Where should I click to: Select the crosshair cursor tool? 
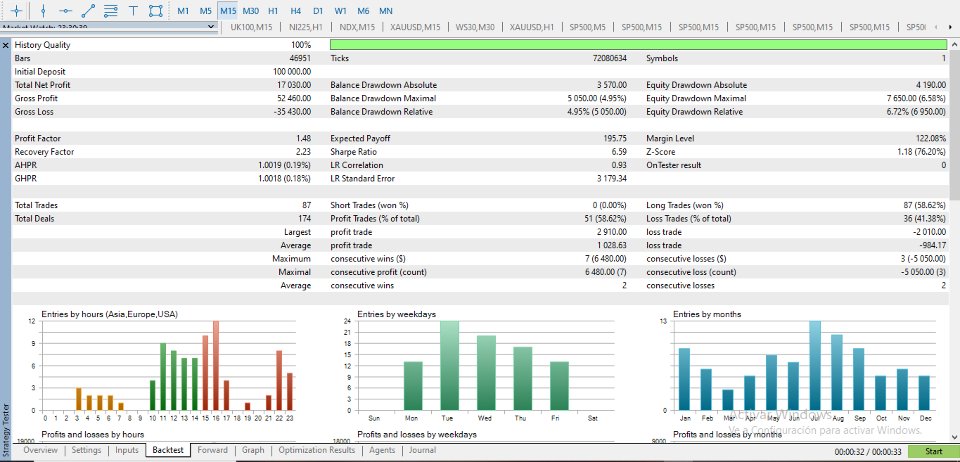click(x=17, y=10)
